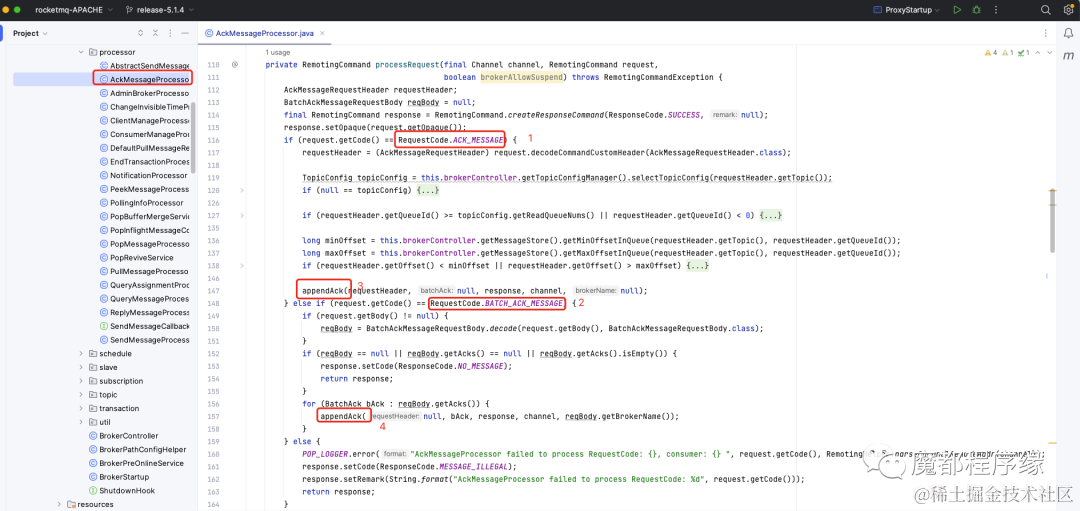Click NO_MESSAGE constant in code
1080x511 pixels.
pyautogui.click(x=482, y=366)
